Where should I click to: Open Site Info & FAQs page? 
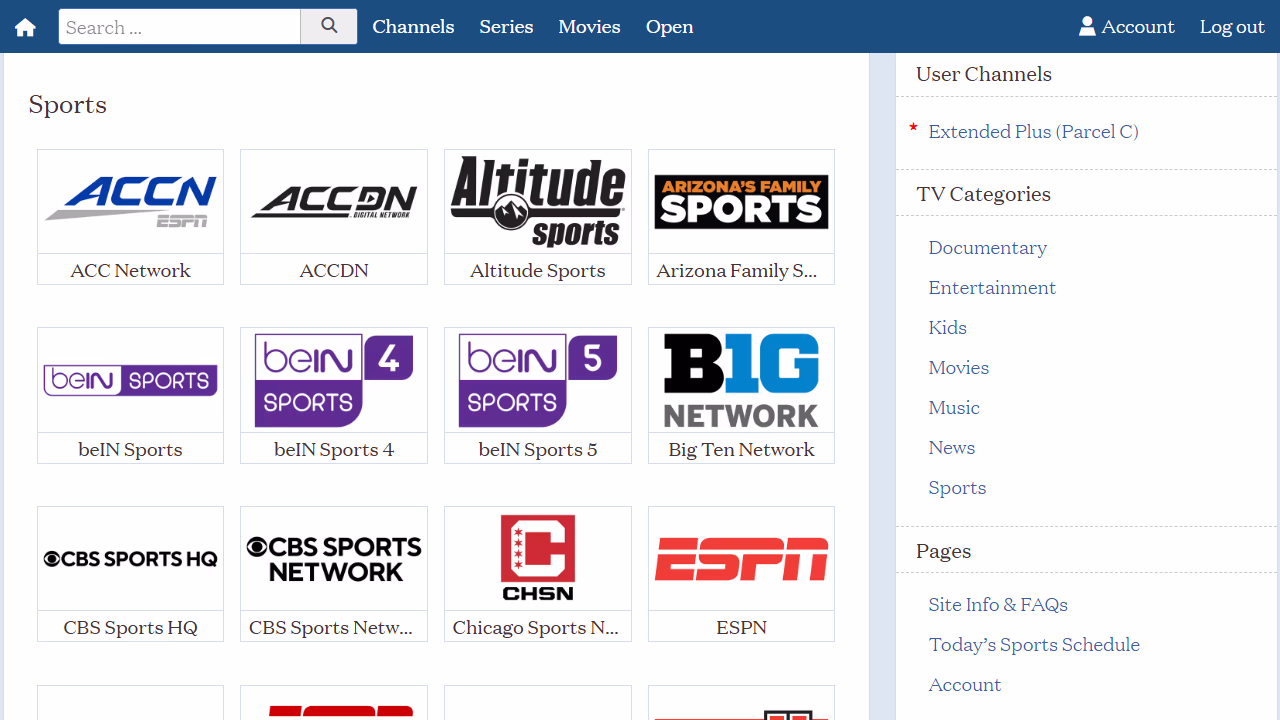(x=998, y=605)
